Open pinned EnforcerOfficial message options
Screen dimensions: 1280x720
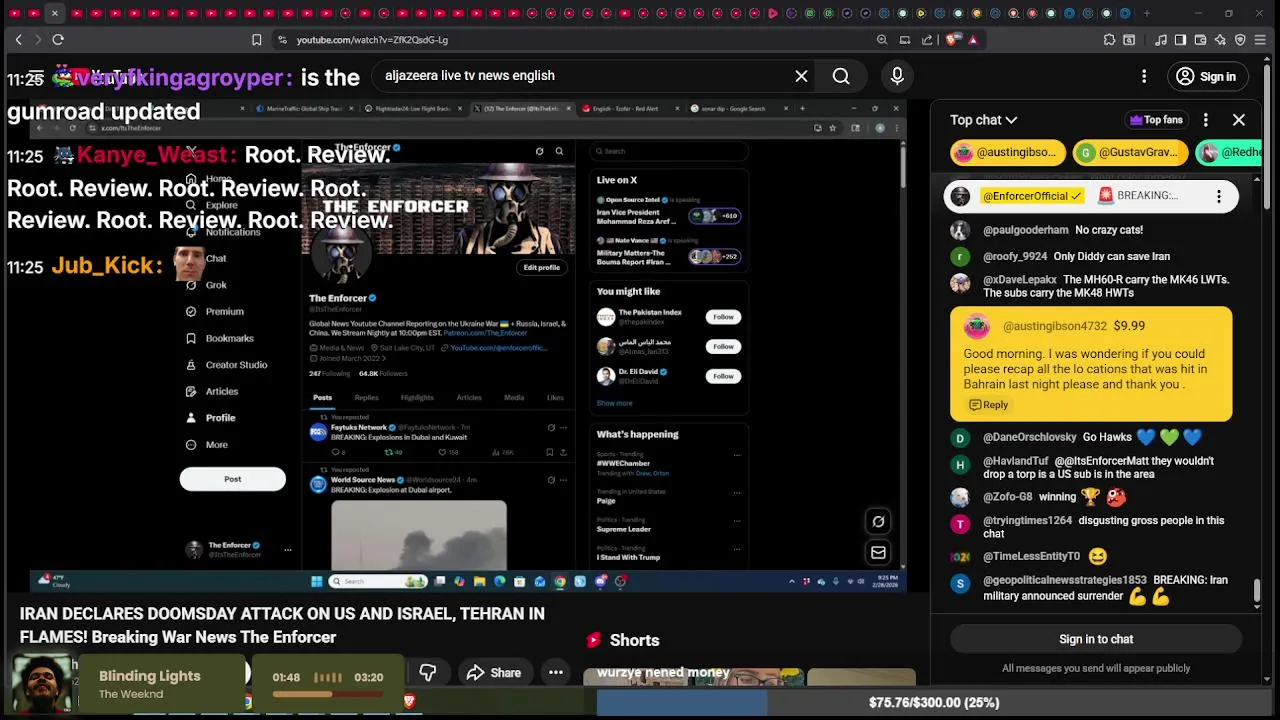[1219, 197]
